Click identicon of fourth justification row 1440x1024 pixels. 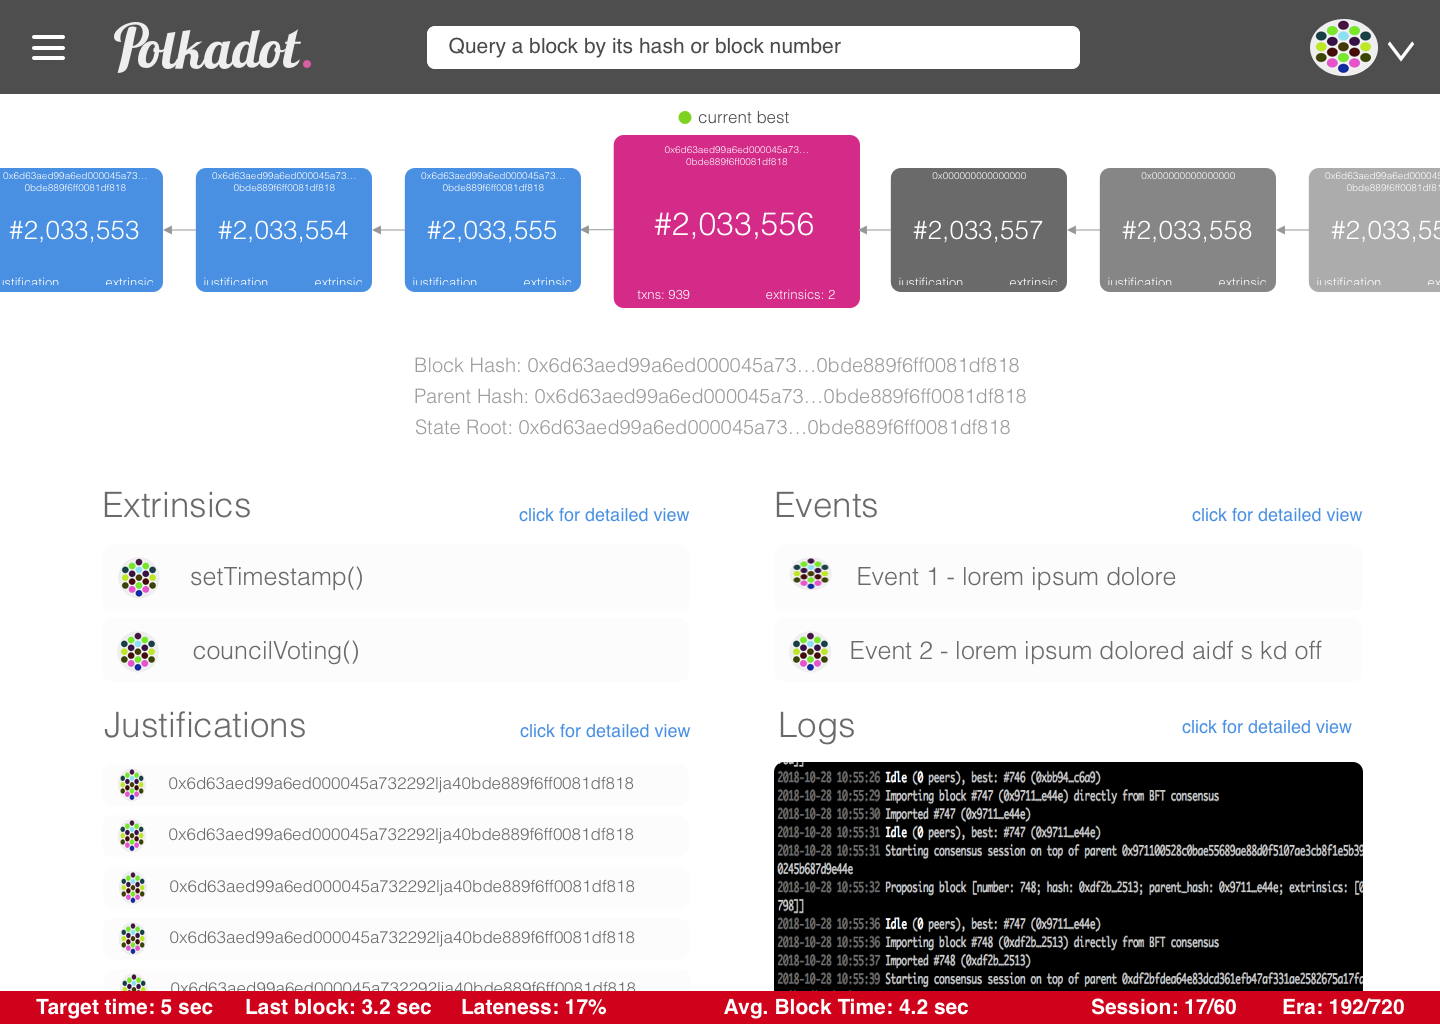[x=133, y=938]
